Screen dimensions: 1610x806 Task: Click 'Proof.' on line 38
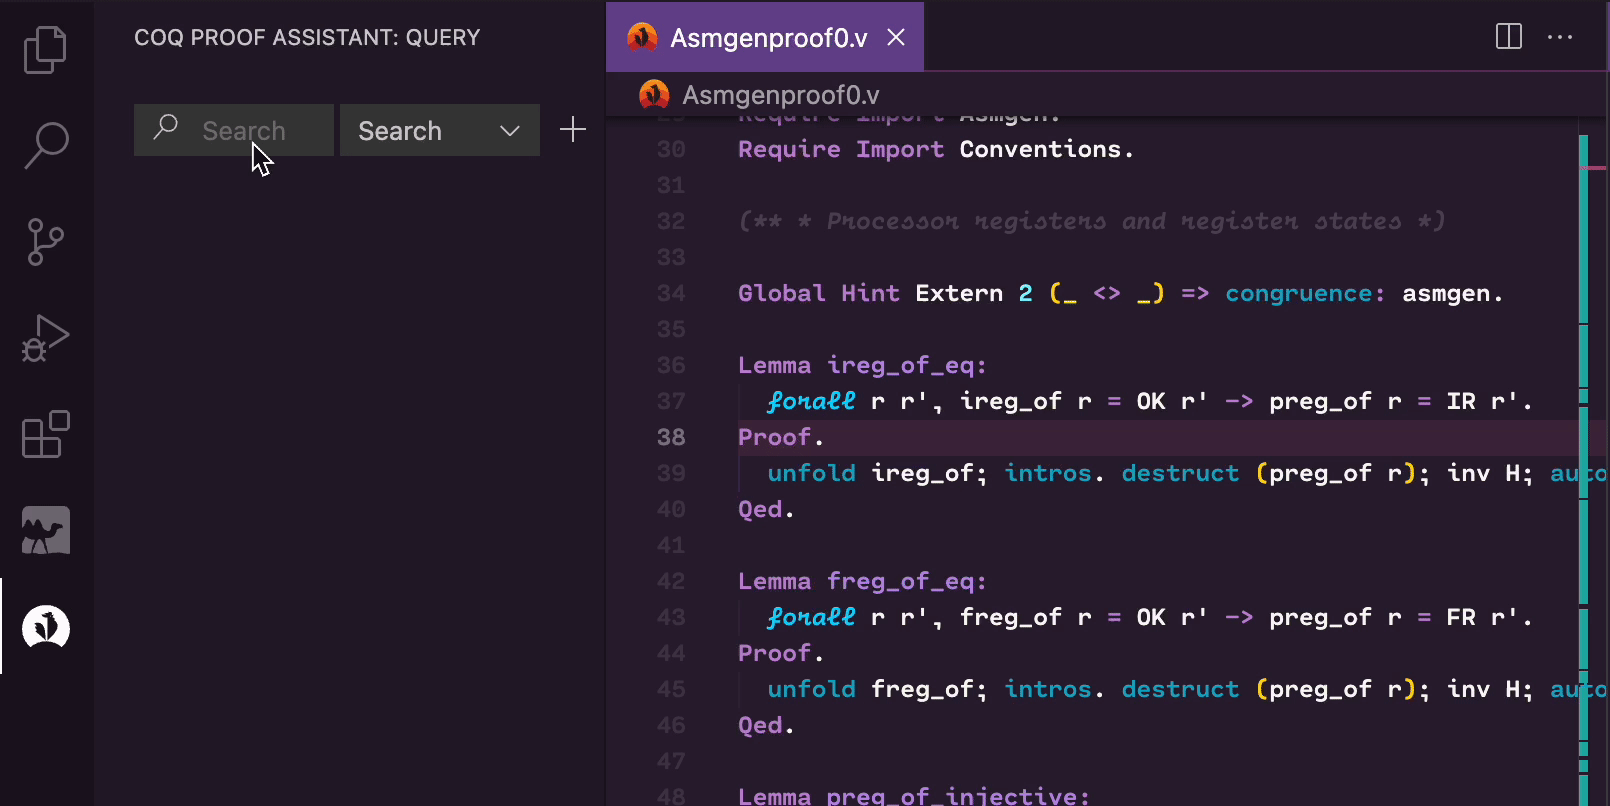pos(781,438)
